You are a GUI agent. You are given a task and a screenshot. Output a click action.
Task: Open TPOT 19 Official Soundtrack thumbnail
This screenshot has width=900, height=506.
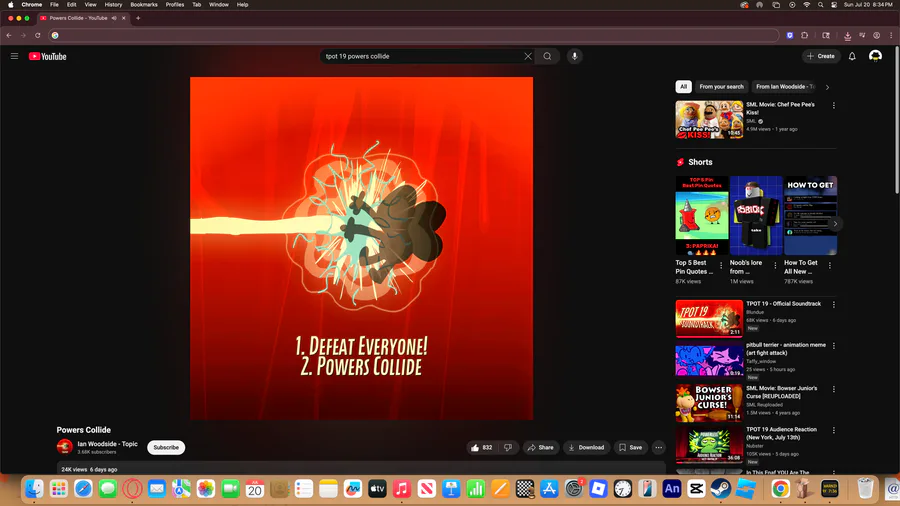709,318
